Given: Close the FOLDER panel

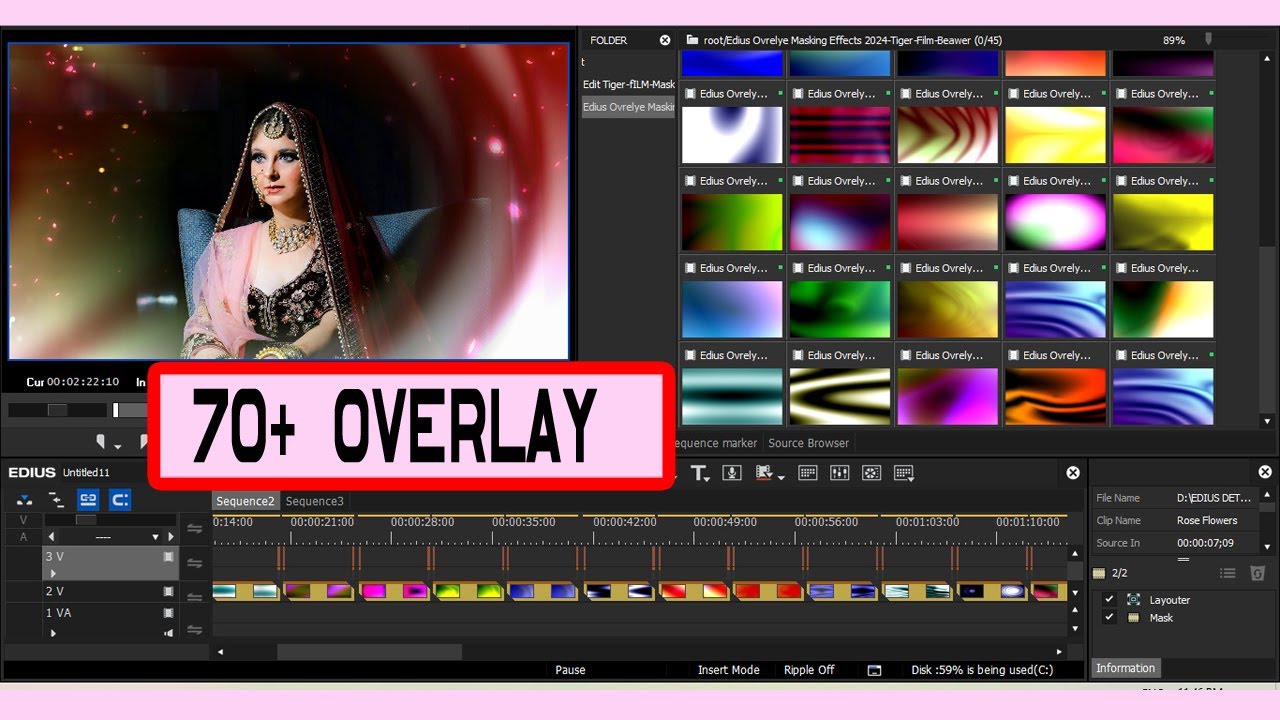Looking at the screenshot, I should coord(665,40).
